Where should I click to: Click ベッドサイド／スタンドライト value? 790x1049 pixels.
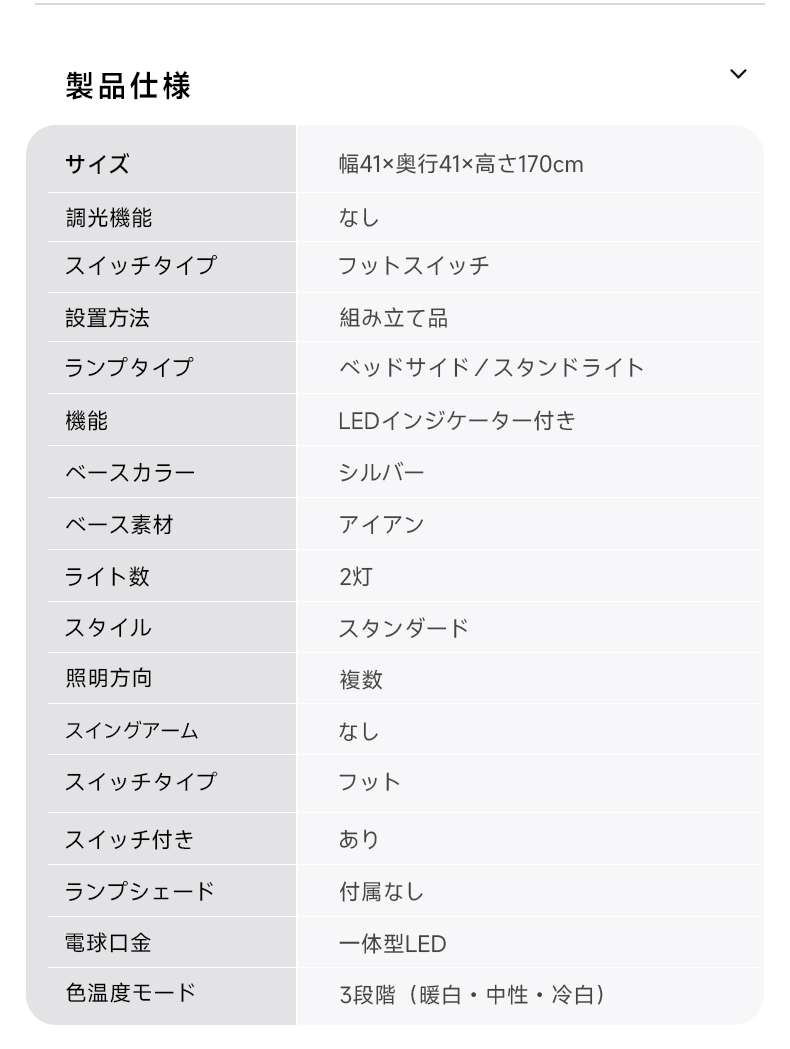pos(492,367)
